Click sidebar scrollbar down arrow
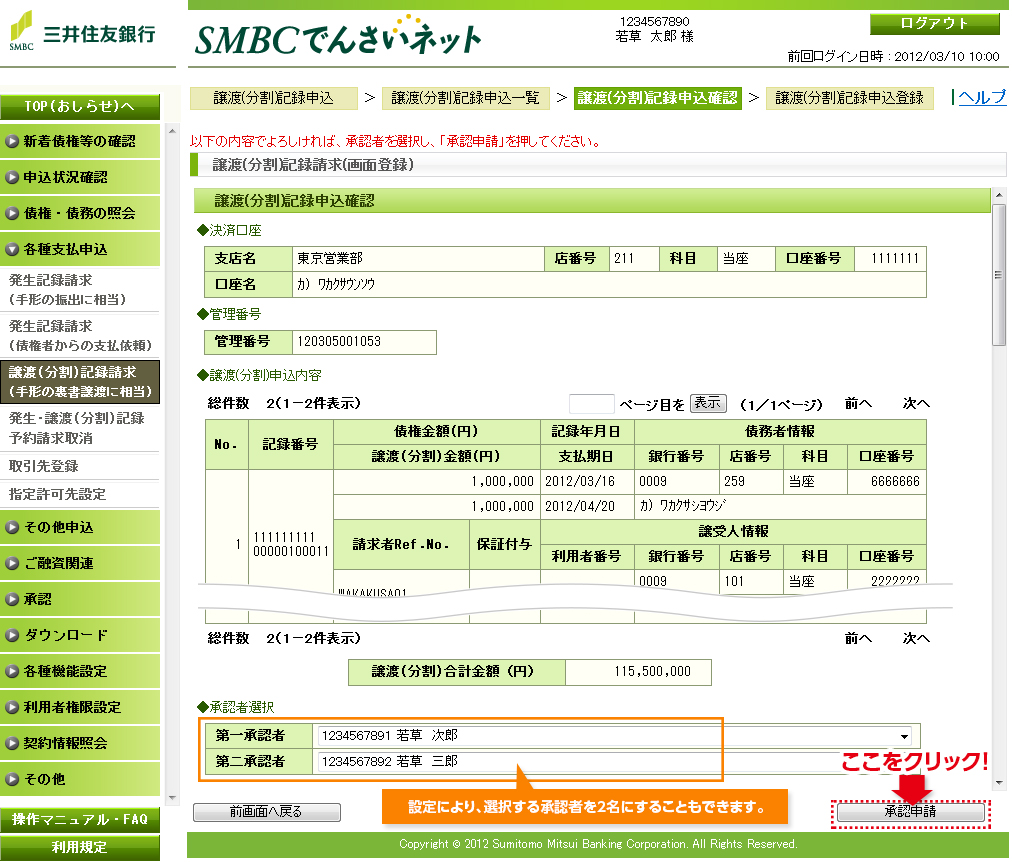Viewport: 1012px width, 862px height. [x=172, y=798]
